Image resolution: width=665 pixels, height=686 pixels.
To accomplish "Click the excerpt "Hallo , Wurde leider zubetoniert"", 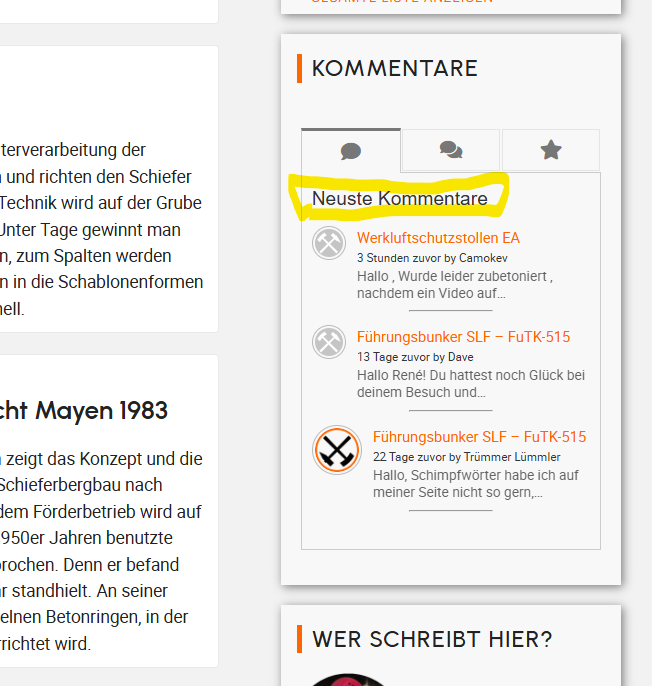I will pos(455,284).
